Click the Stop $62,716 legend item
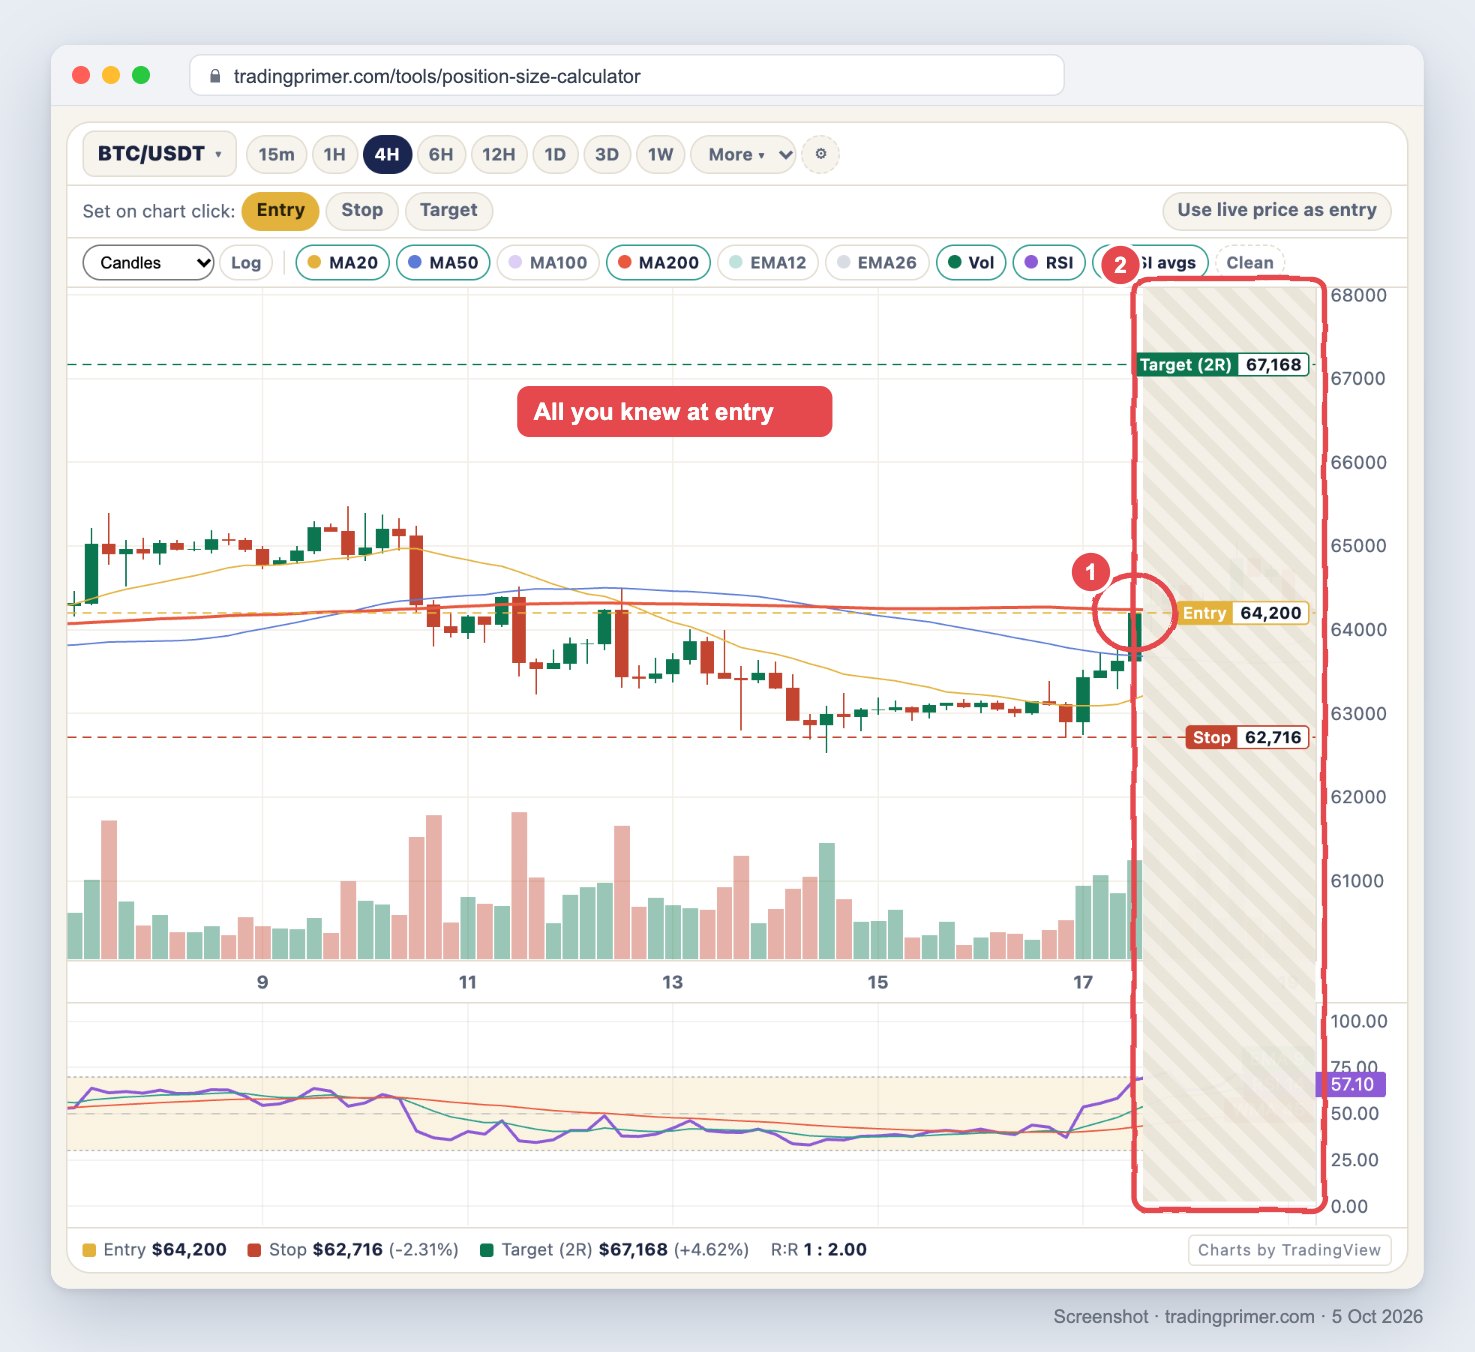 point(353,1250)
